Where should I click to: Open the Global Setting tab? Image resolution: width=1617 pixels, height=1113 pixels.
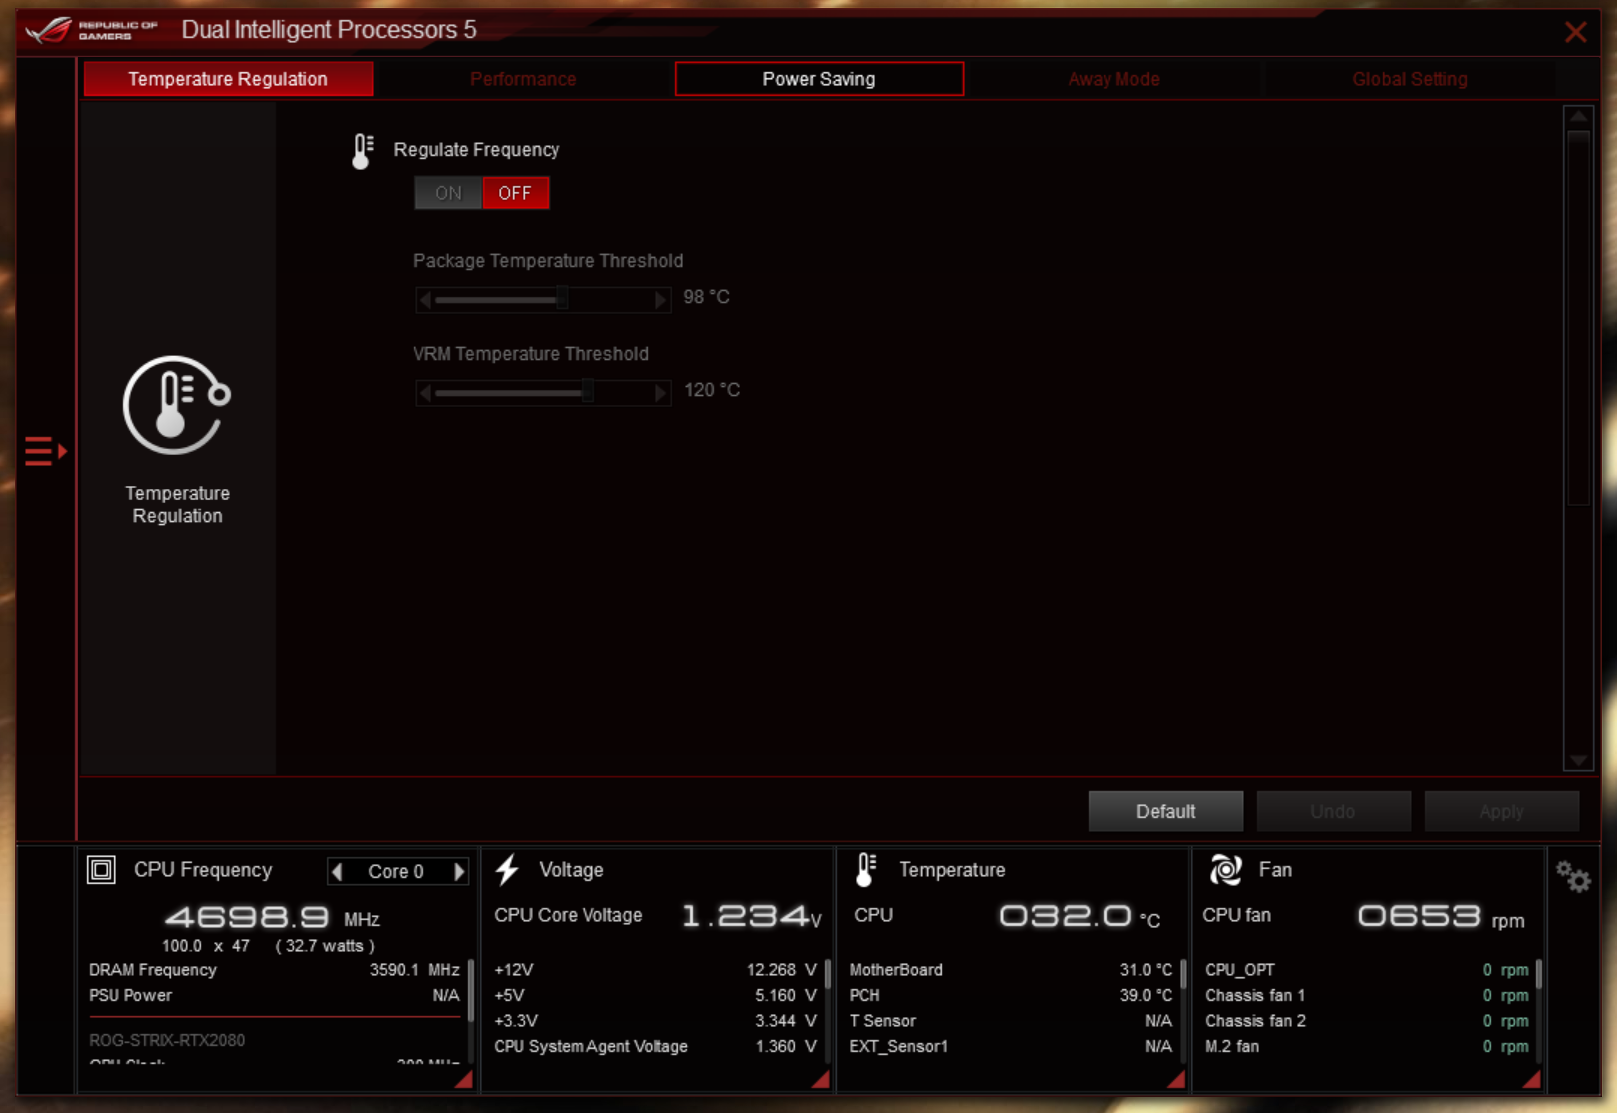pyautogui.click(x=1410, y=79)
